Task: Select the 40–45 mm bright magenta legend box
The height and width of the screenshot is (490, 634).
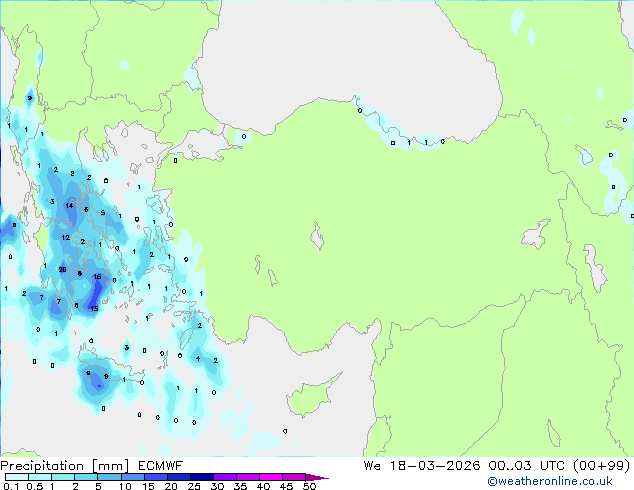Action: pyautogui.click(x=271, y=477)
